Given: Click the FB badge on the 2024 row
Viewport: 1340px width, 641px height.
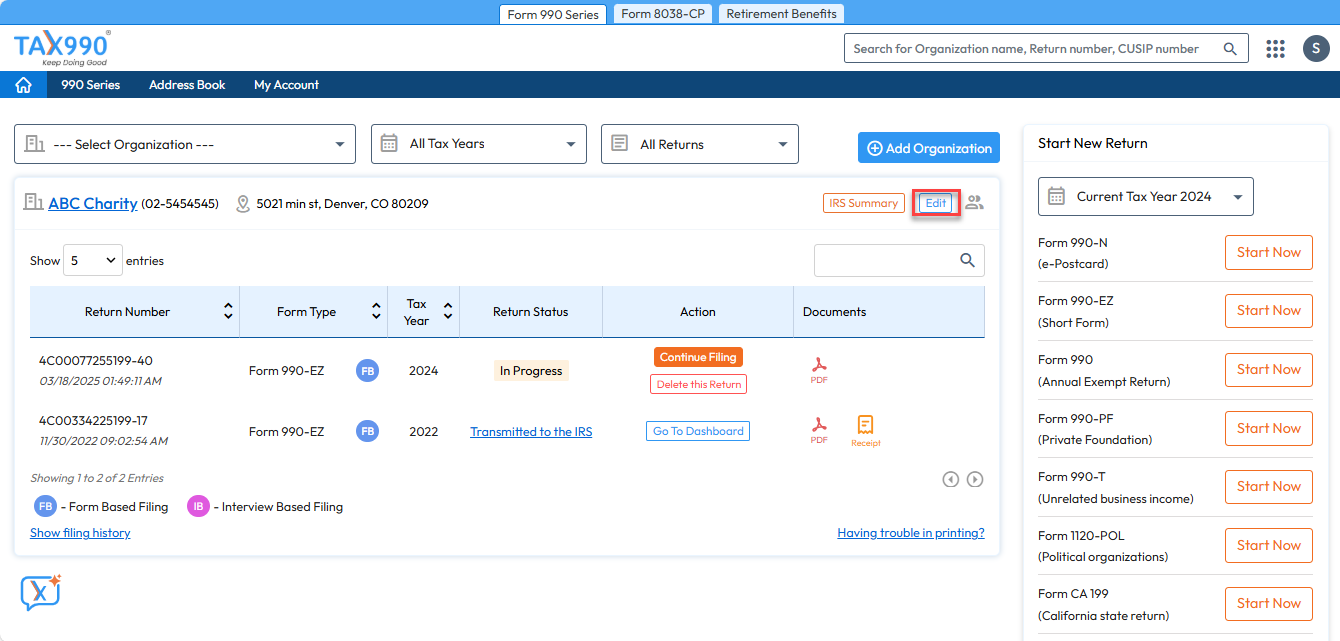Looking at the screenshot, I should [x=368, y=371].
